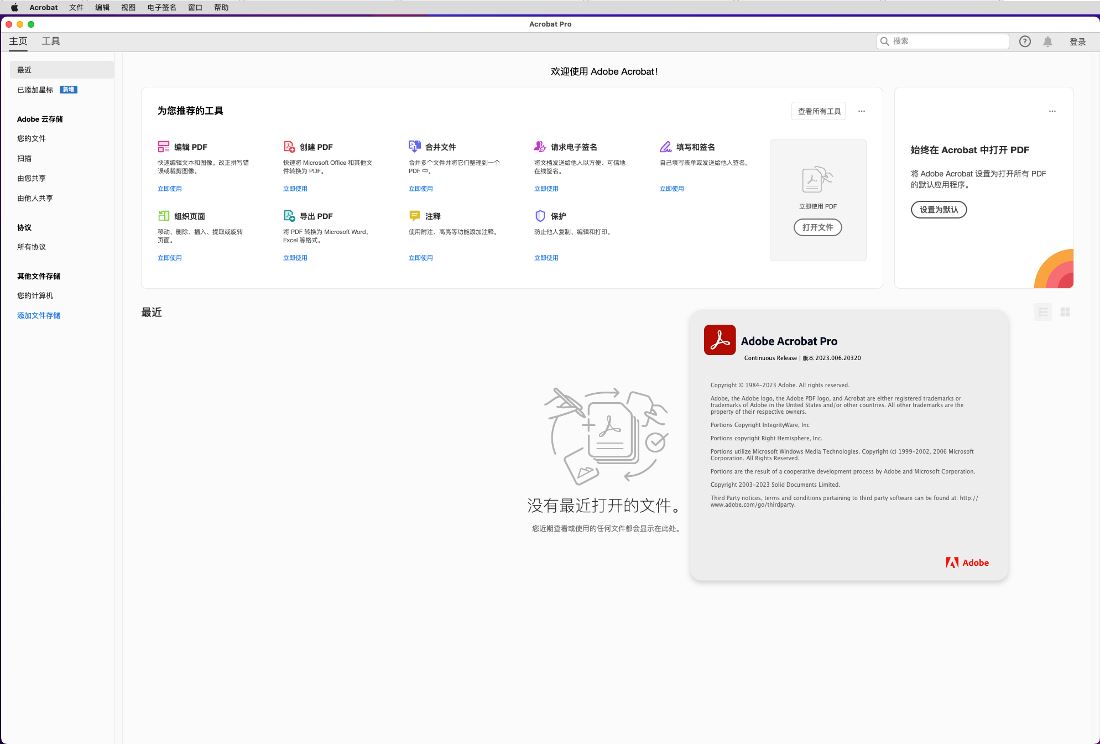Click the 导出 PDF tool icon
The image size is (1100, 744).
(x=289, y=216)
